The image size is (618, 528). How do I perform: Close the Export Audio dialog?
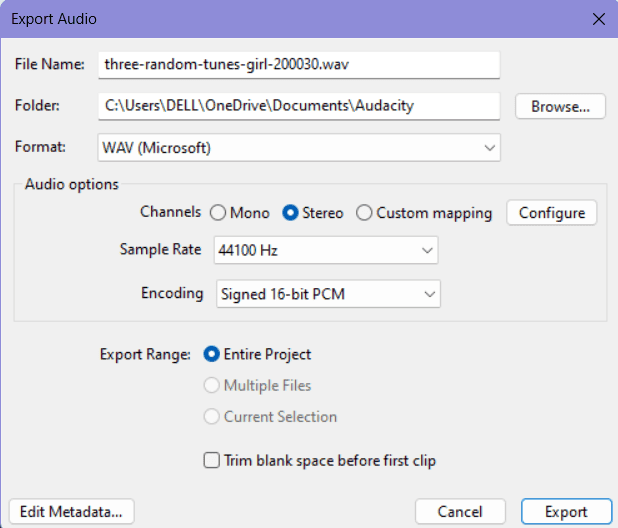pos(599,19)
